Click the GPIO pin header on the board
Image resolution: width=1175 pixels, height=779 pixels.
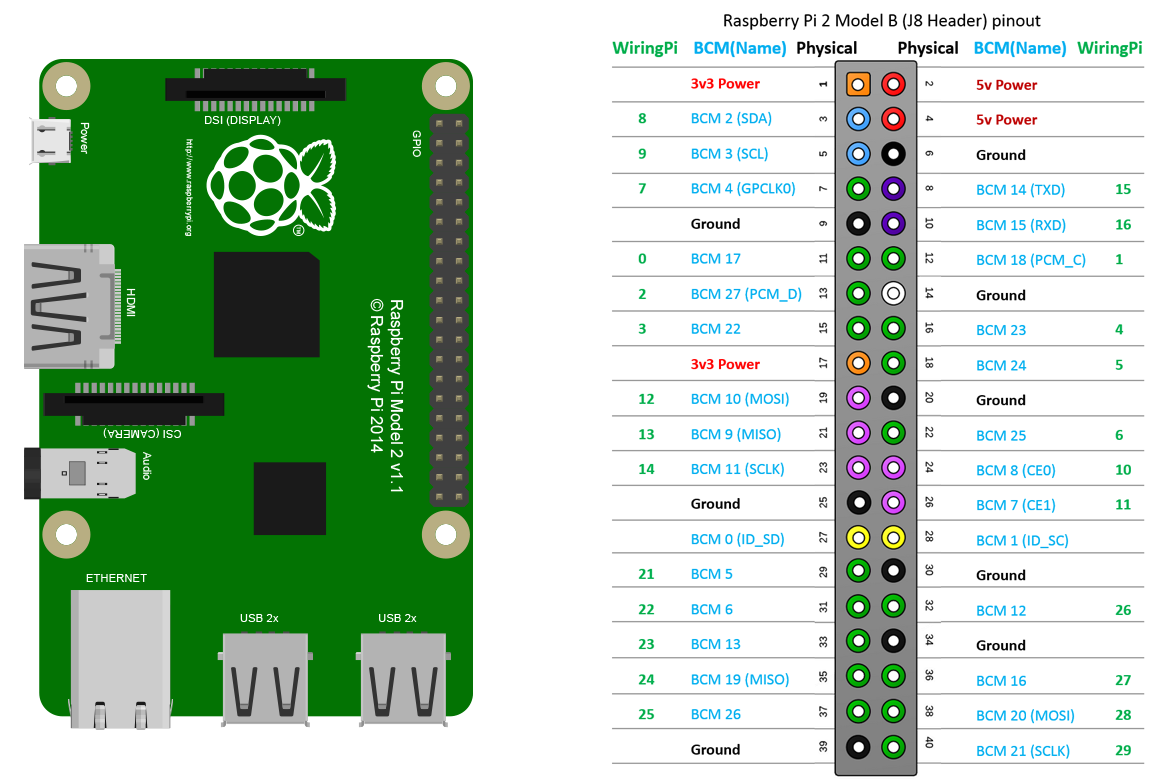[449, 309]
